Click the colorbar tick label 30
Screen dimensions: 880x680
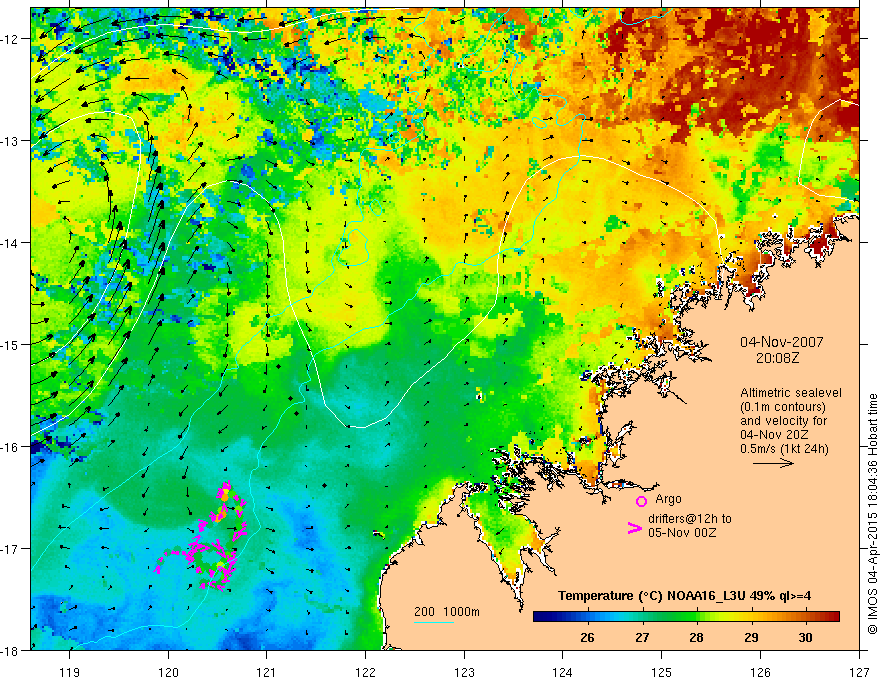(x=805, y=637)
